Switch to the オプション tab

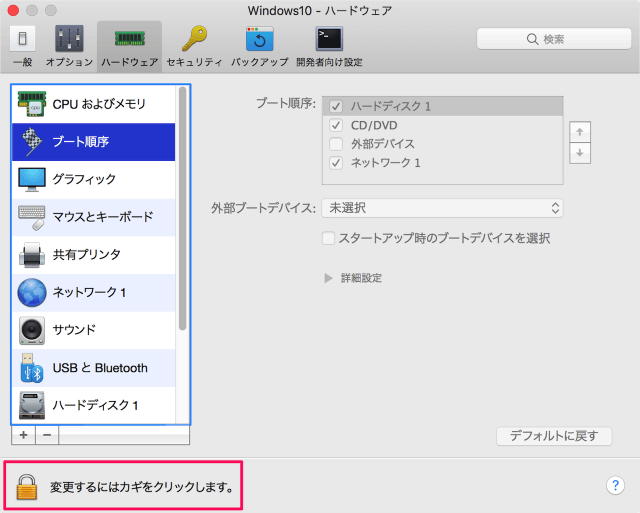[x=69, y=45]
